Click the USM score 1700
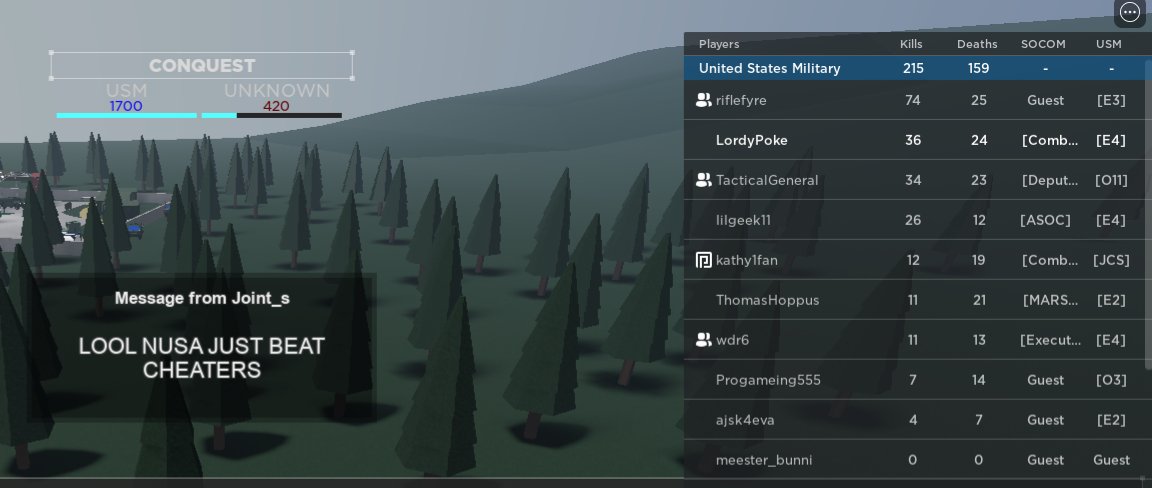The width and height of the screenshot is (1152, 488). [126, 106]
